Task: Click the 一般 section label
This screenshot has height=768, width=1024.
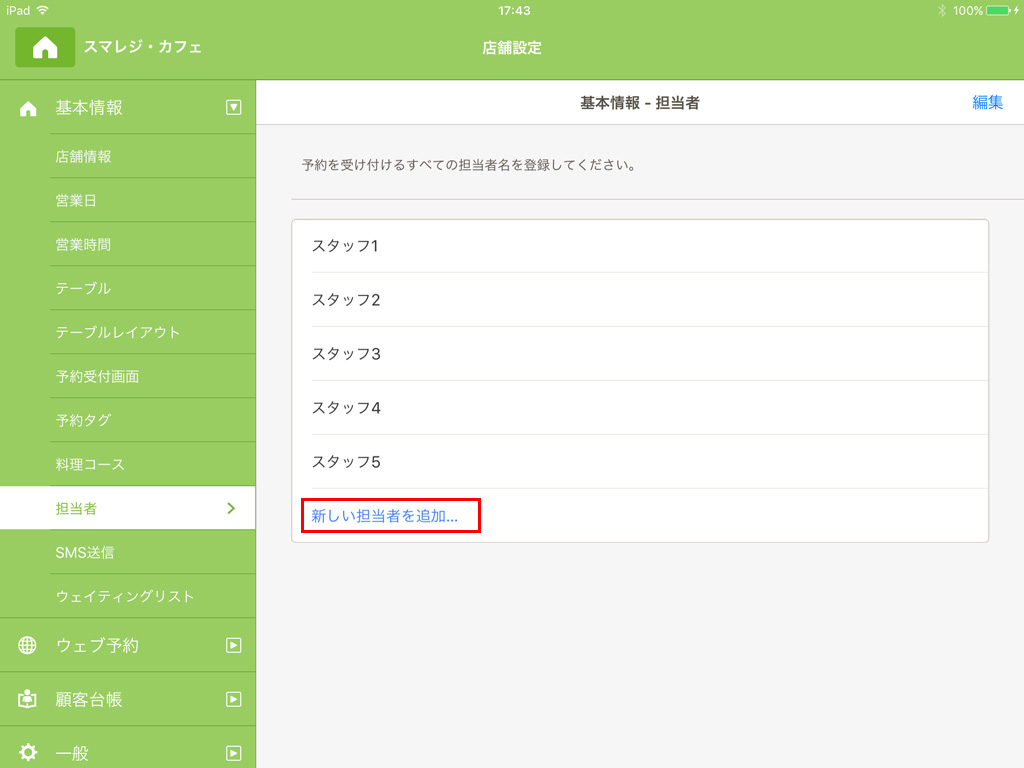Action: pos(72,753)
